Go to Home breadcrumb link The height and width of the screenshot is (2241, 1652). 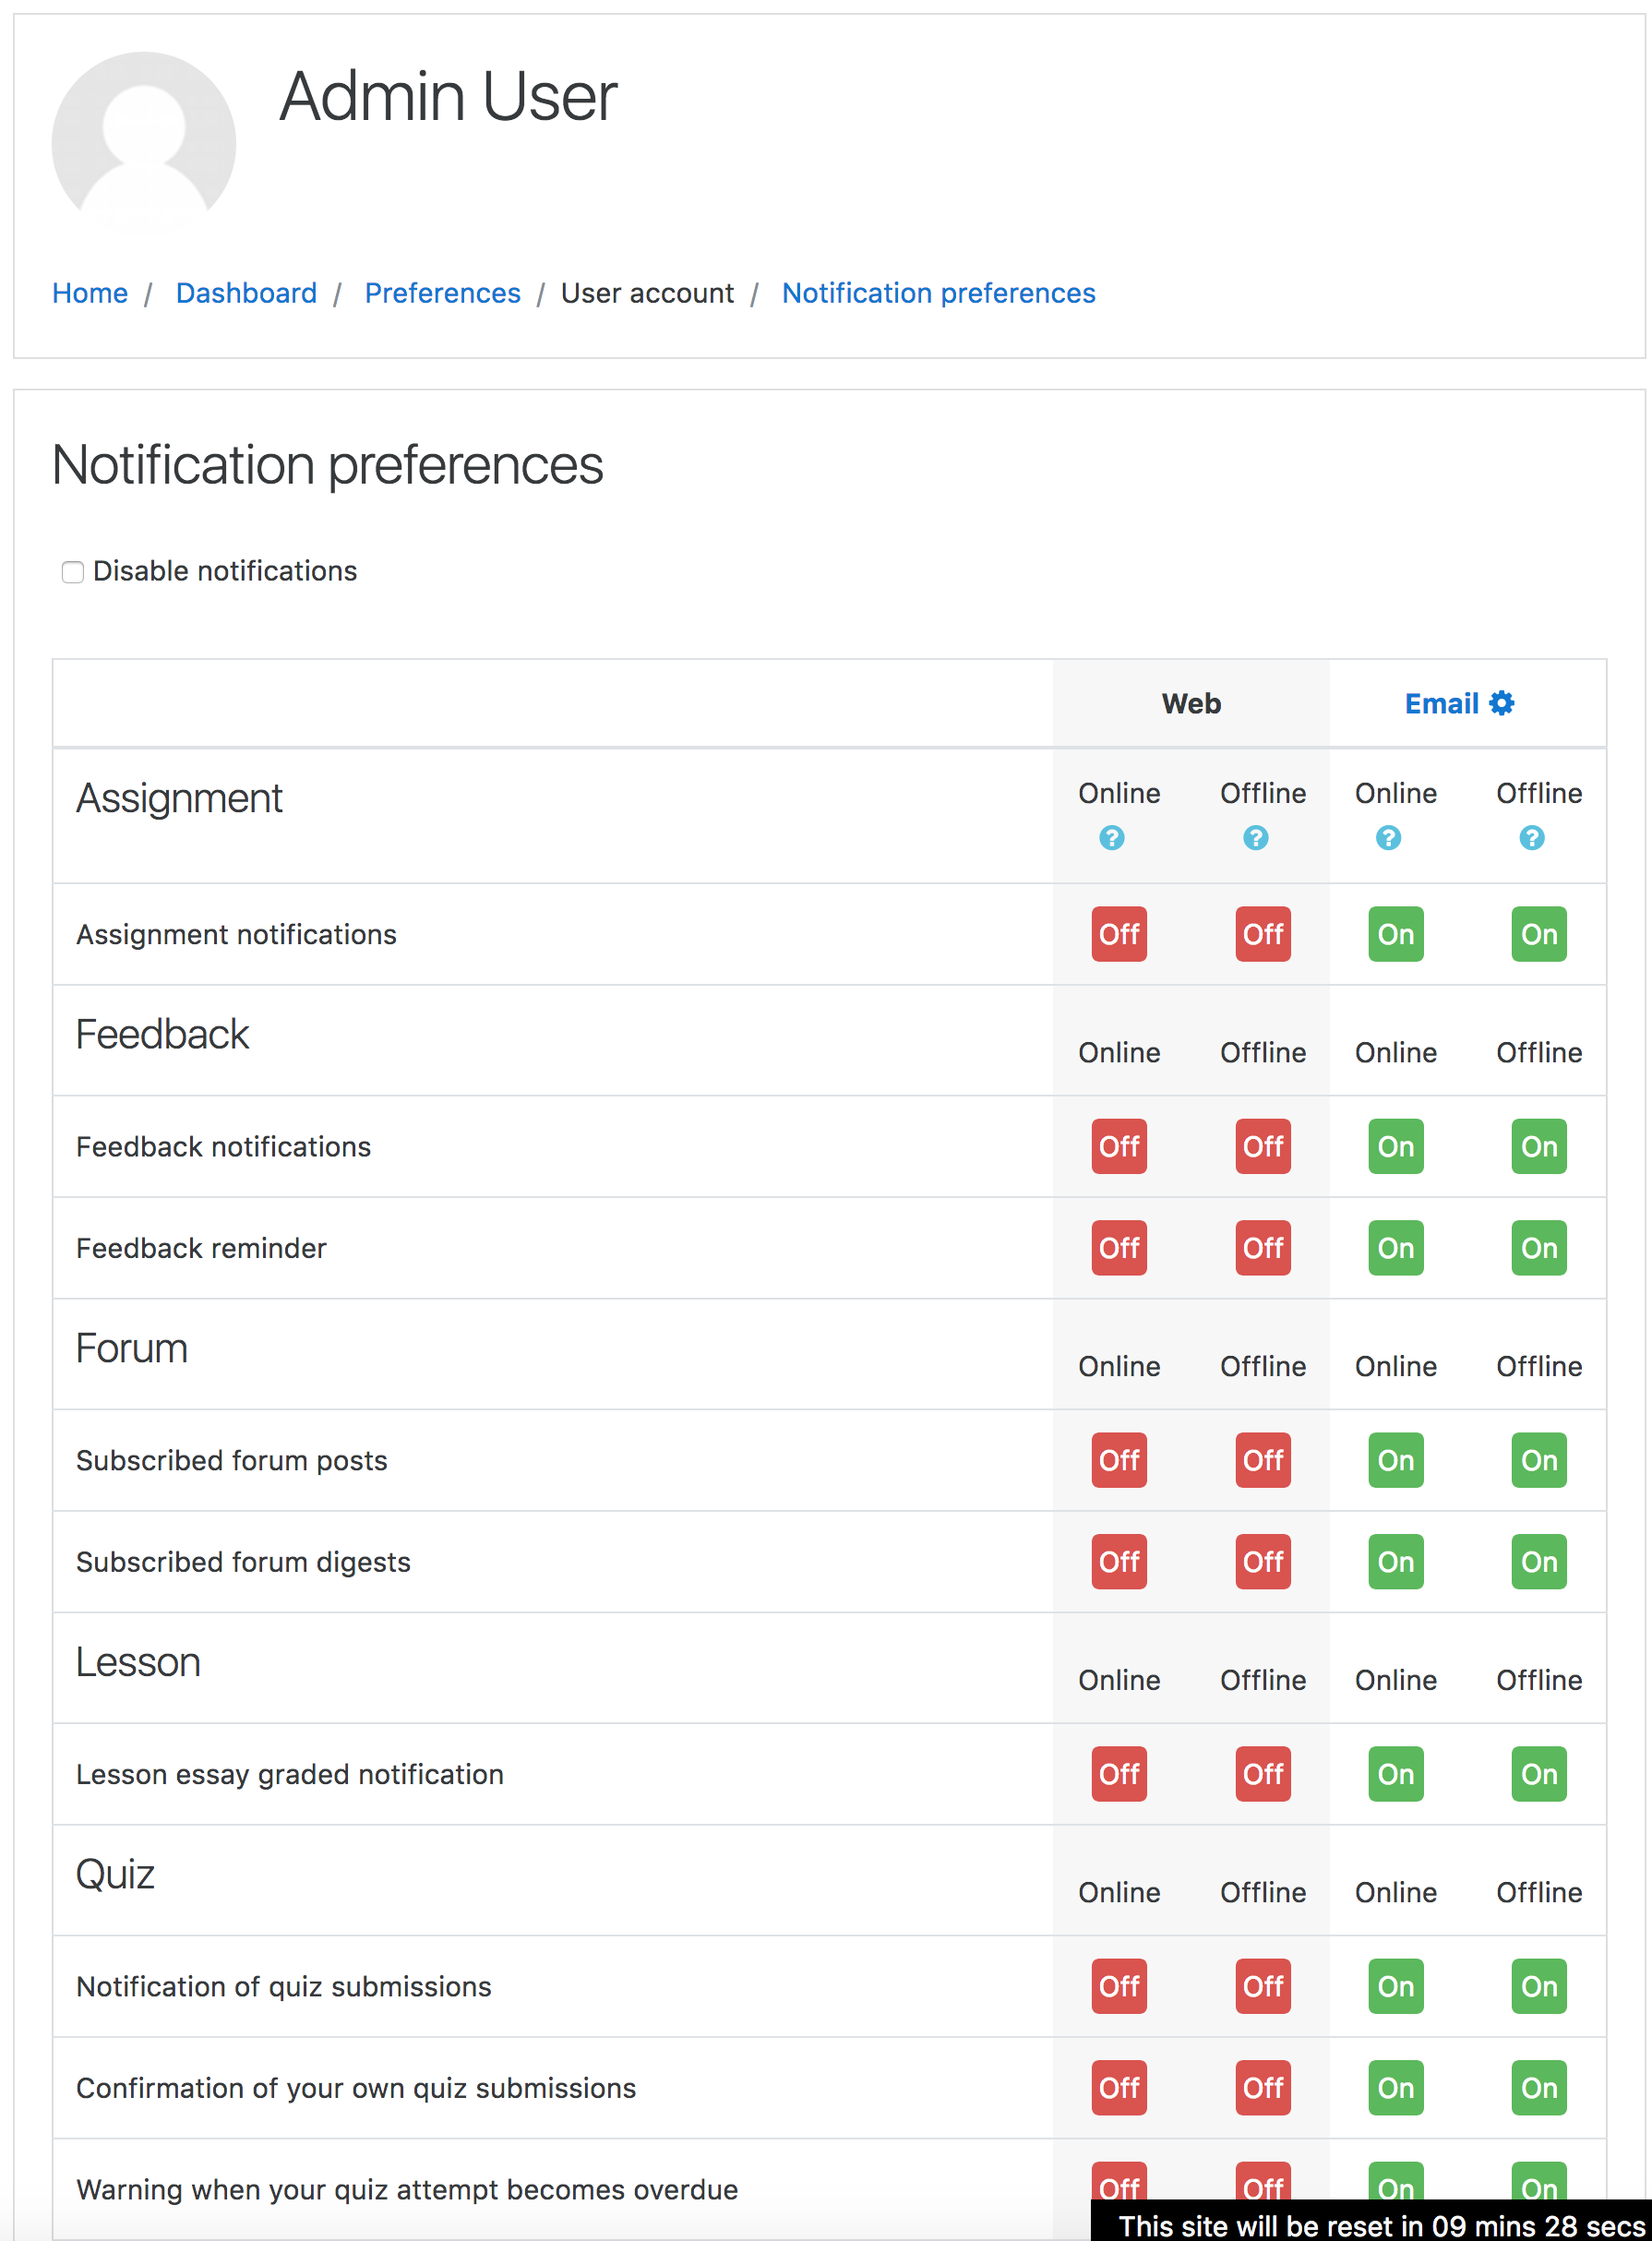[x=90, y=293]
